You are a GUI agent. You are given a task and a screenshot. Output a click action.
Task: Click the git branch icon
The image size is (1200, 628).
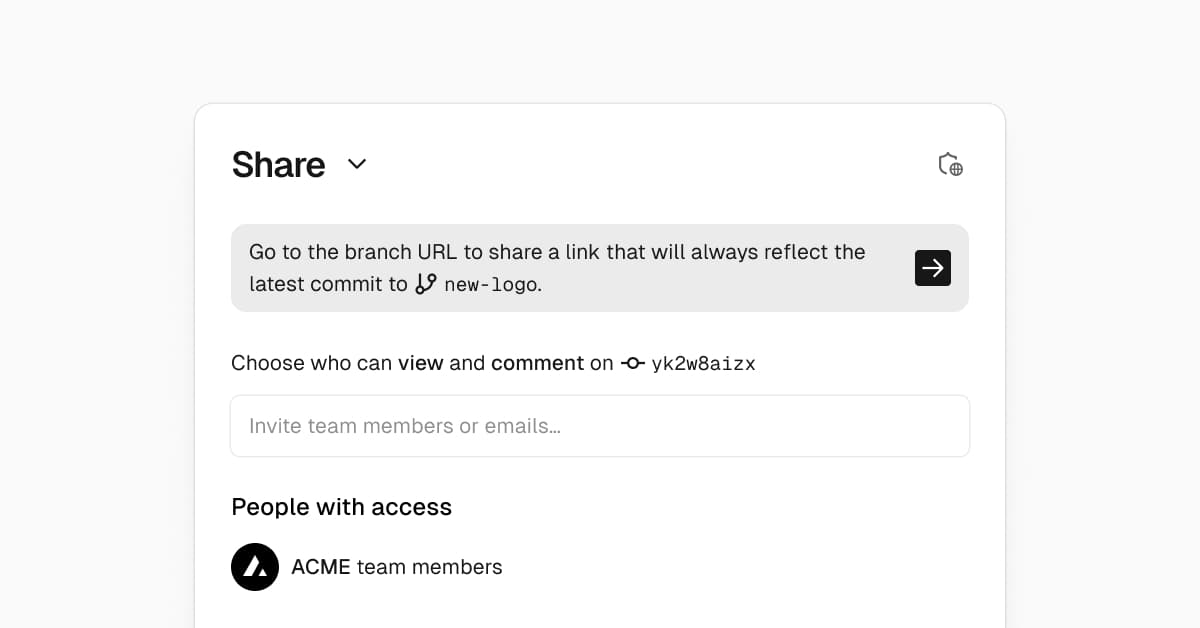coord(426,284)
